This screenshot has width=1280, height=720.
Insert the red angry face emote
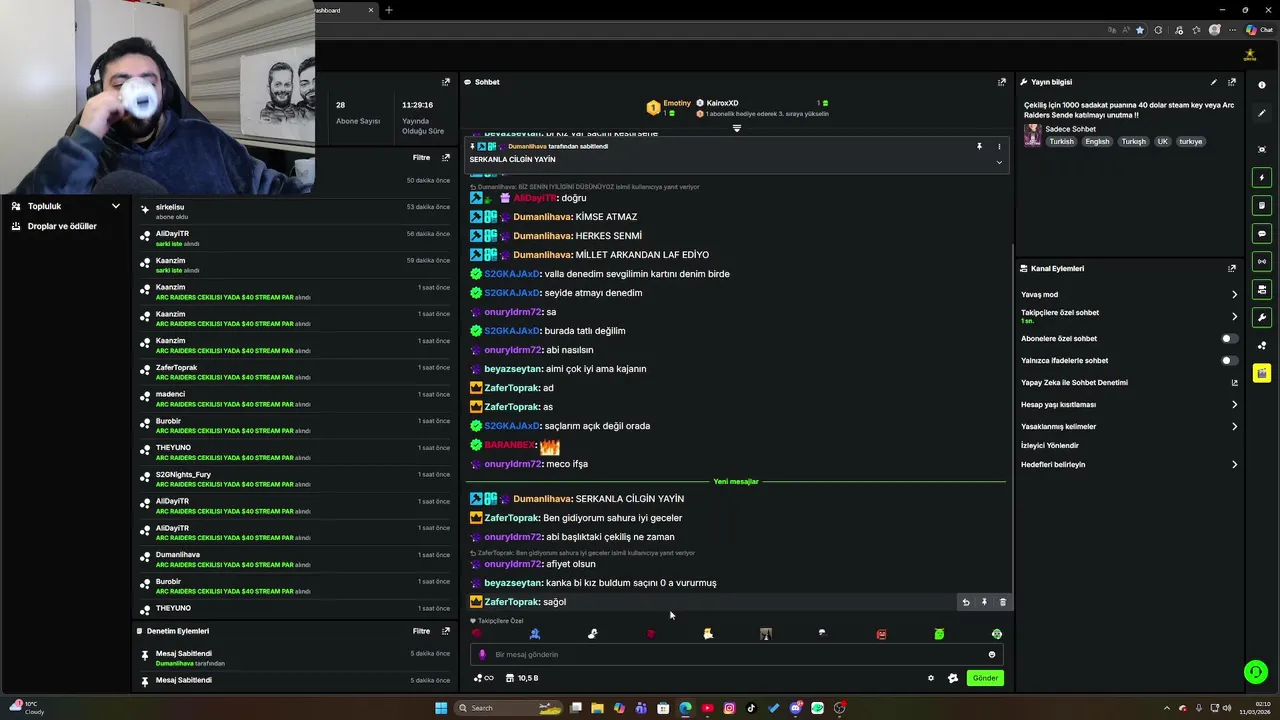click(881, 634)
